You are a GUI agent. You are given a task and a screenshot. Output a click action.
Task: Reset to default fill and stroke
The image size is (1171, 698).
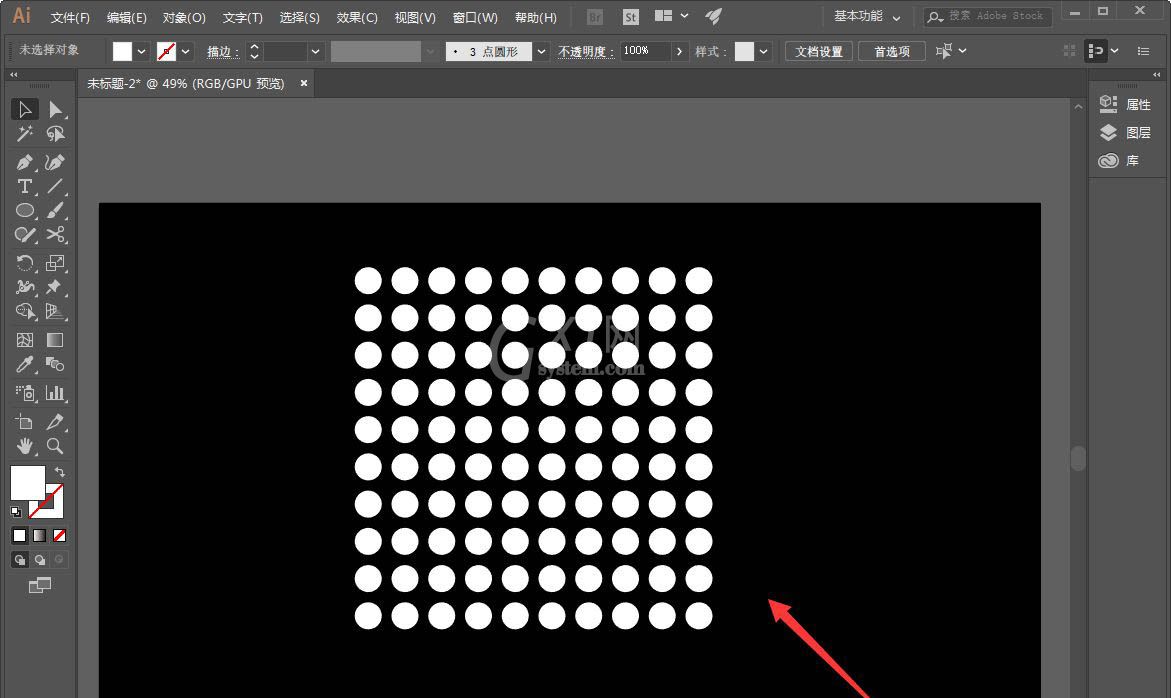(x=16, y=511)
